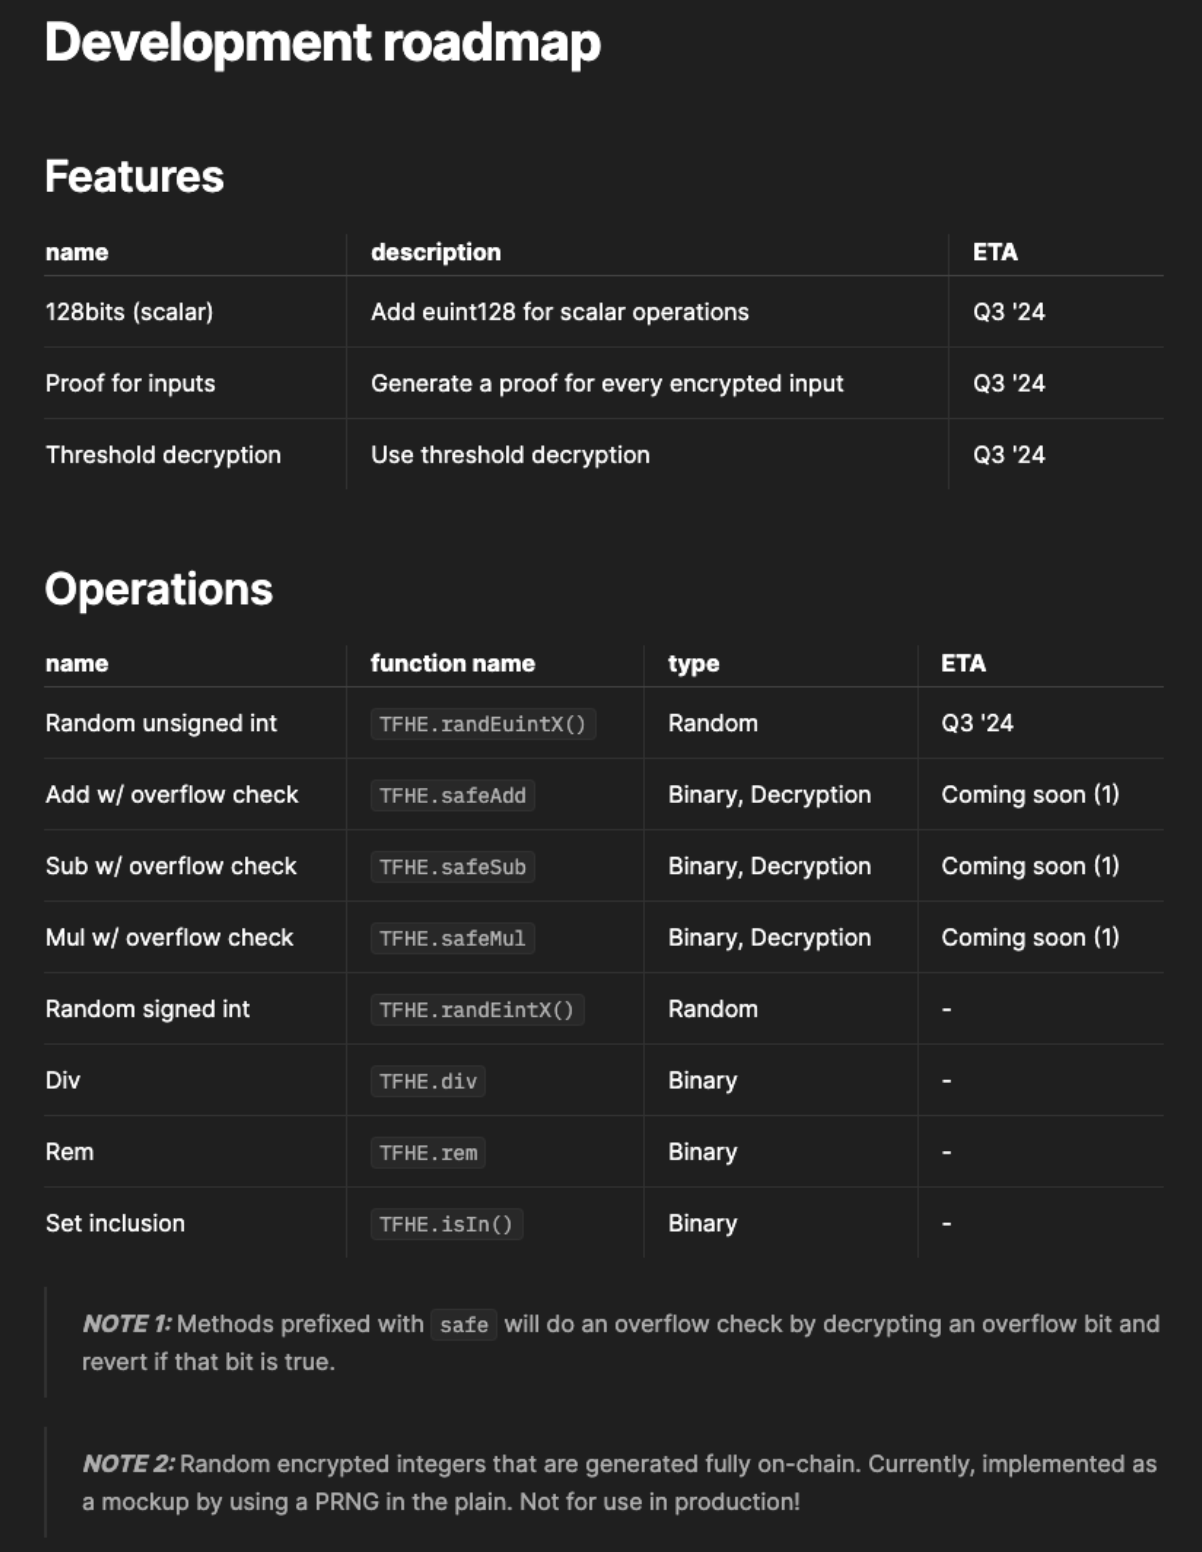
Task: Select the Threshold decryption feature name
Action: click(x=163, y=455)
